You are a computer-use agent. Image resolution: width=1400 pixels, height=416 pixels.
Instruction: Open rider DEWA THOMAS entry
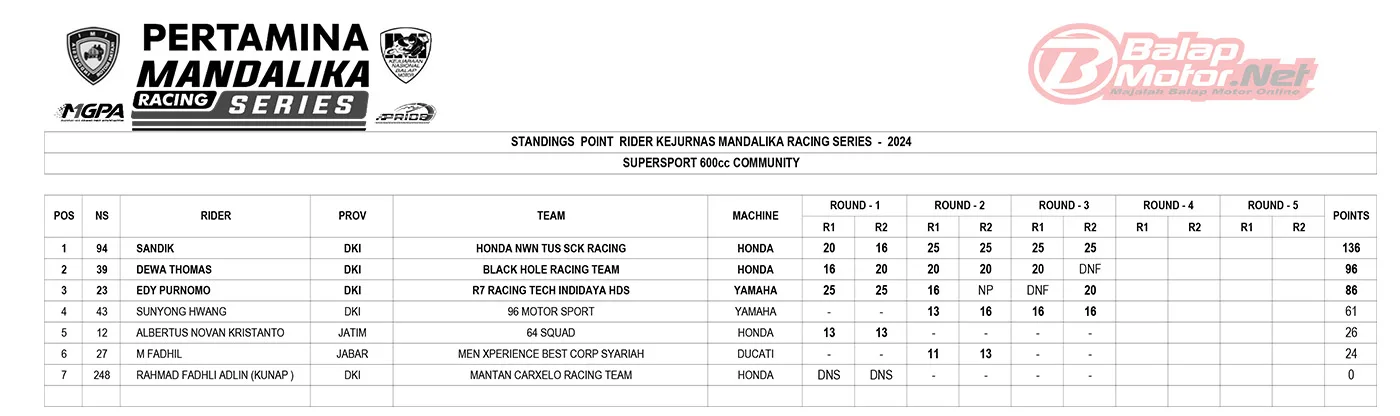174,269
